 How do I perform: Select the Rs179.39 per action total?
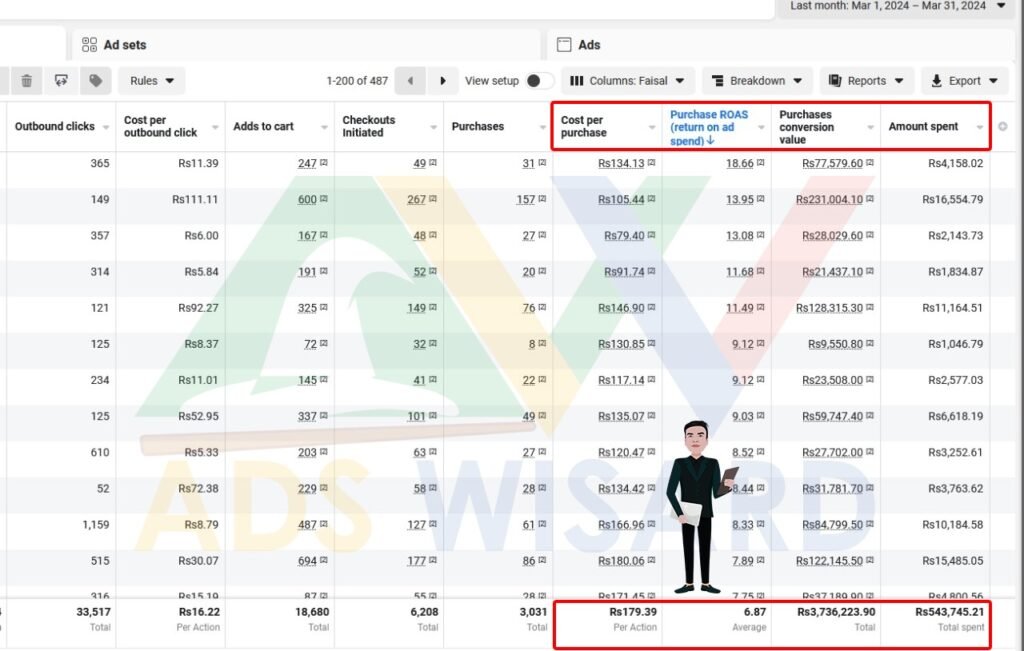[633, 612]
